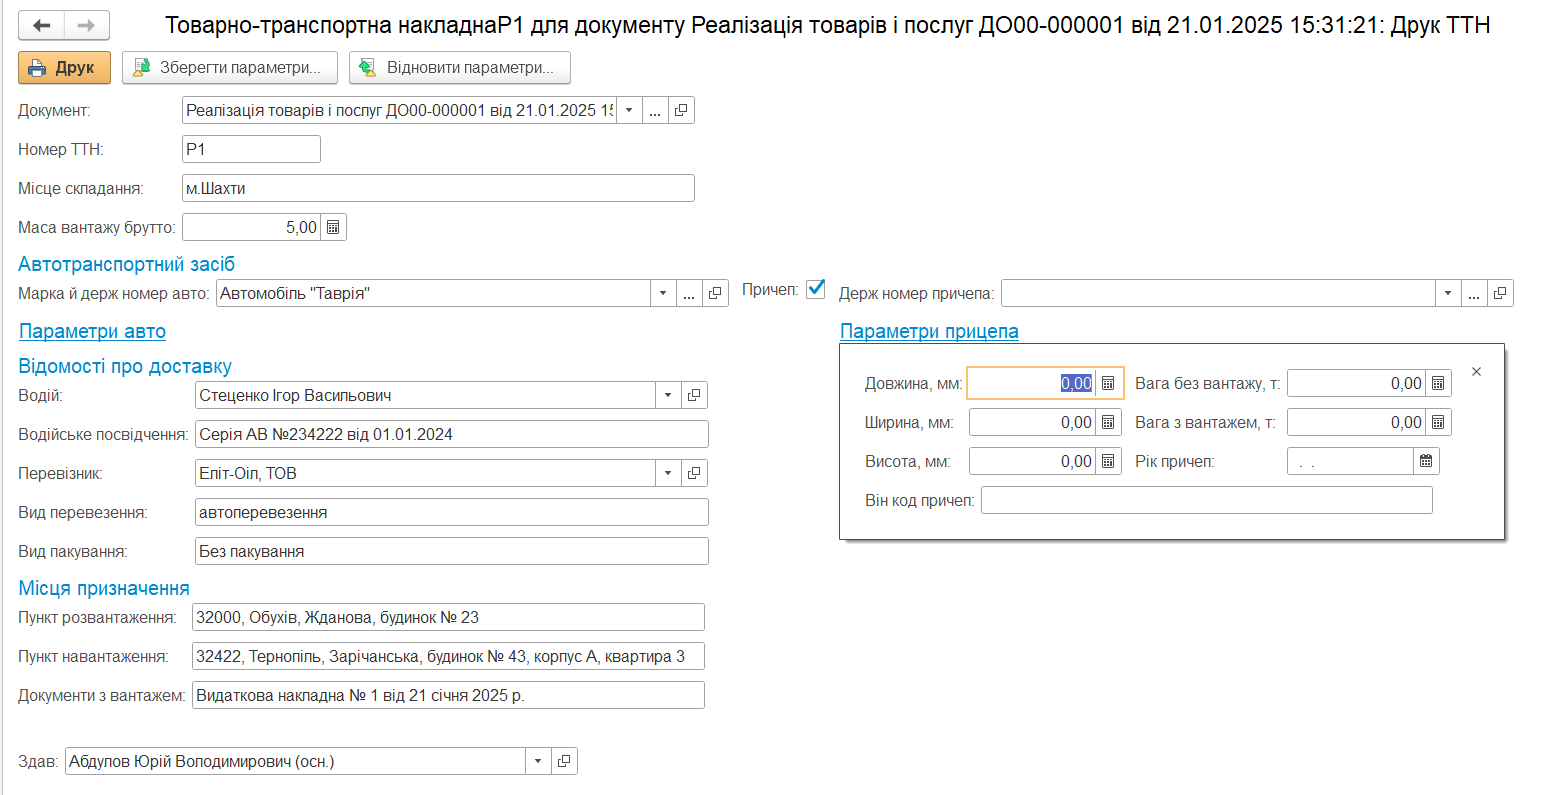Click the Держ номер причепа text field
The height and width of the screenshot is (795, 1556).
[1218, 294]
